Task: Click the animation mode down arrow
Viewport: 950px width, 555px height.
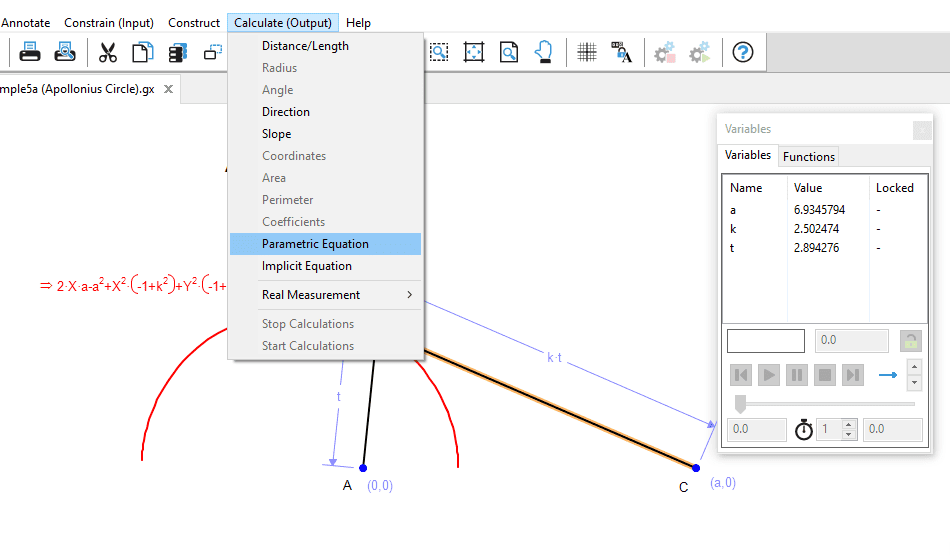Action: (914, 383)
